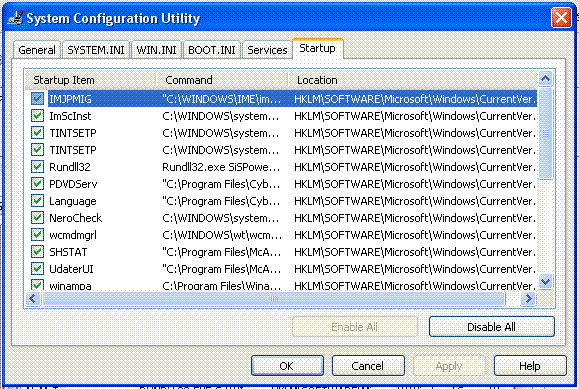Select the IMJPMIG row name

coord(70,99)
